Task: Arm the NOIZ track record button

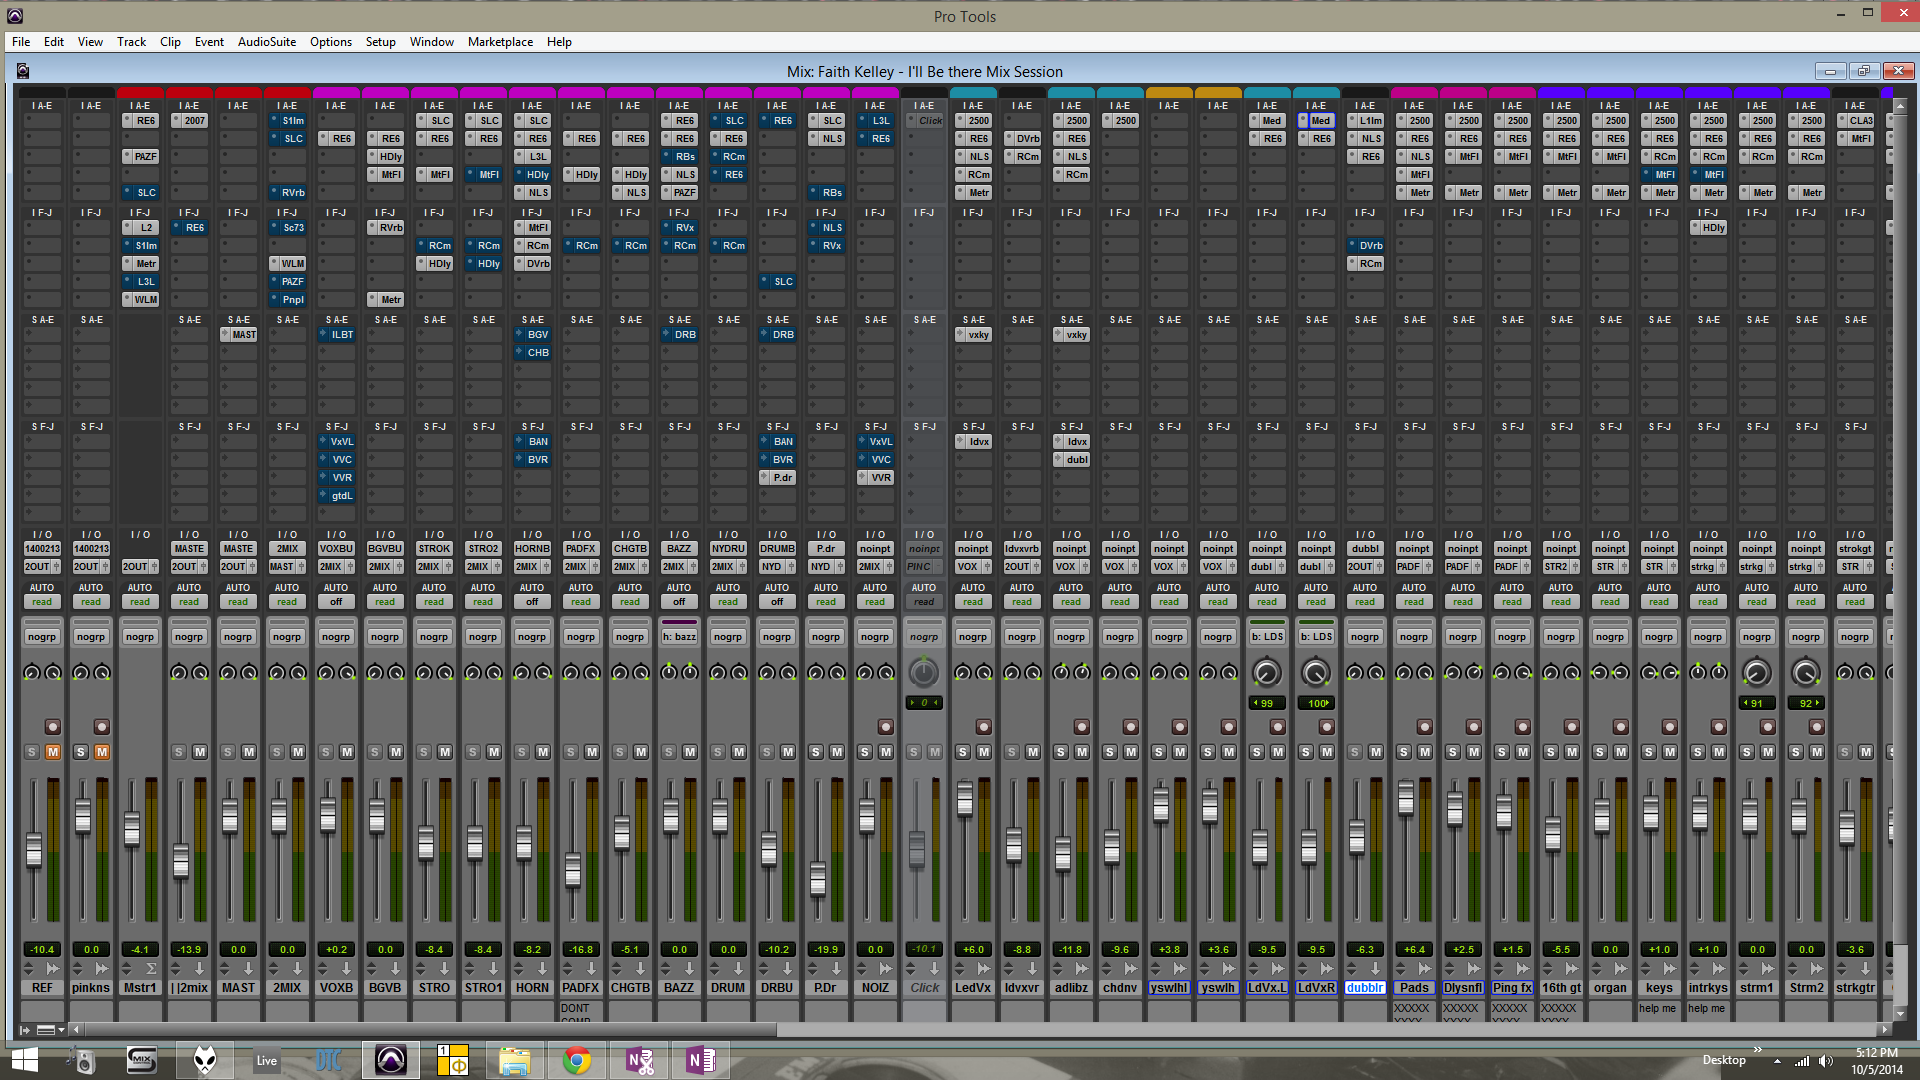Action: coord(886,727)
